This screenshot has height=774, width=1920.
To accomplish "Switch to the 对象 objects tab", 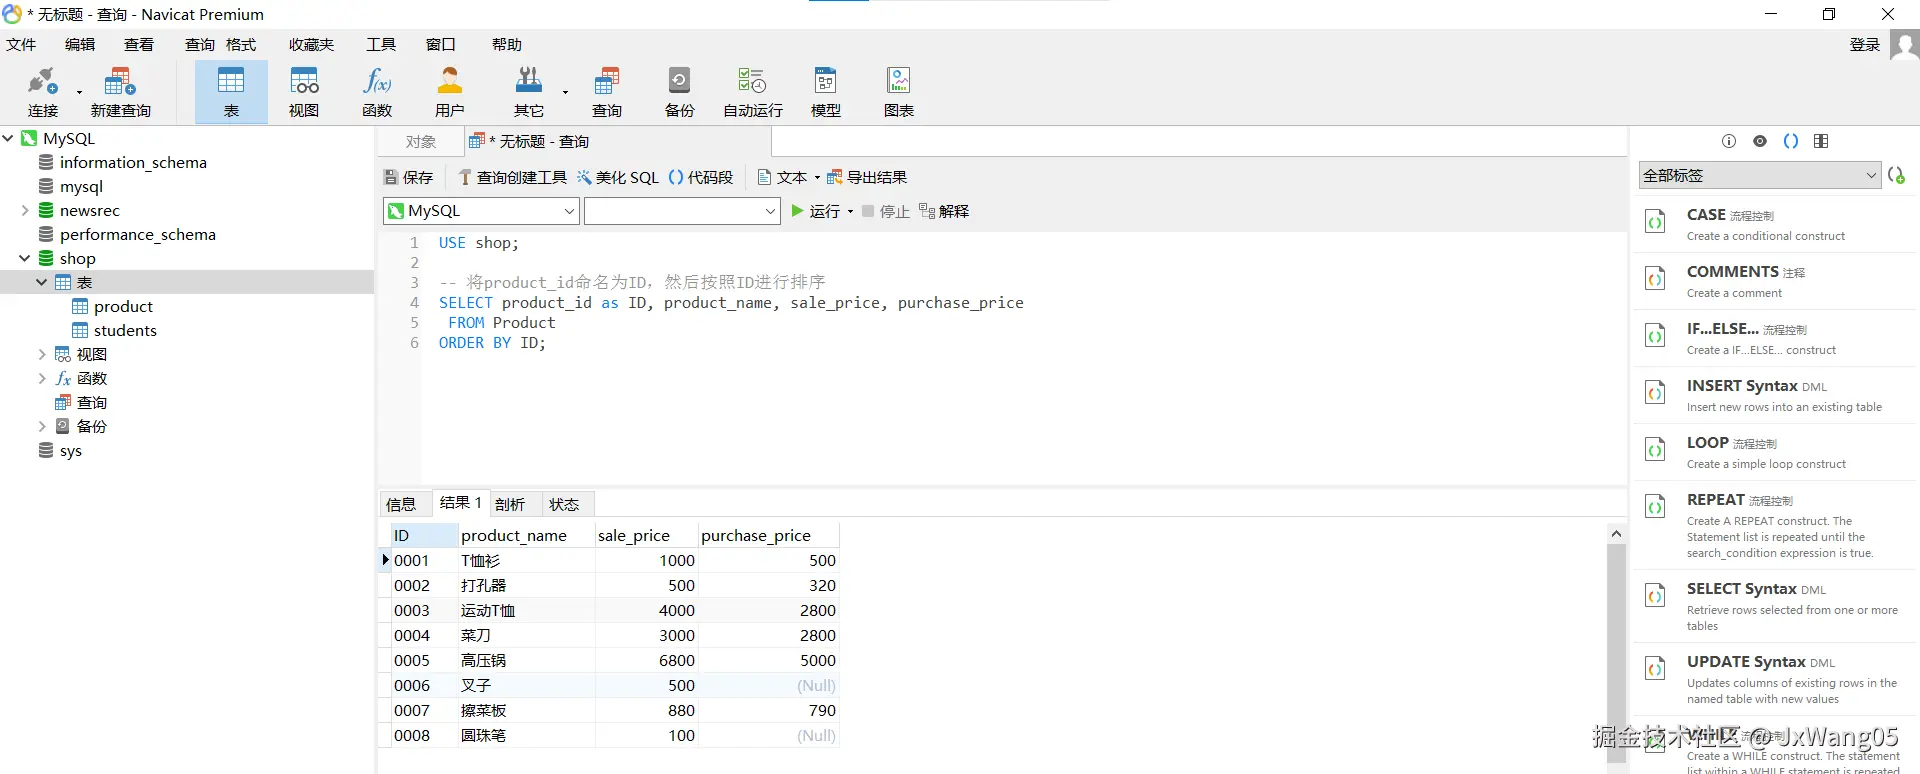I will [421, 142].
